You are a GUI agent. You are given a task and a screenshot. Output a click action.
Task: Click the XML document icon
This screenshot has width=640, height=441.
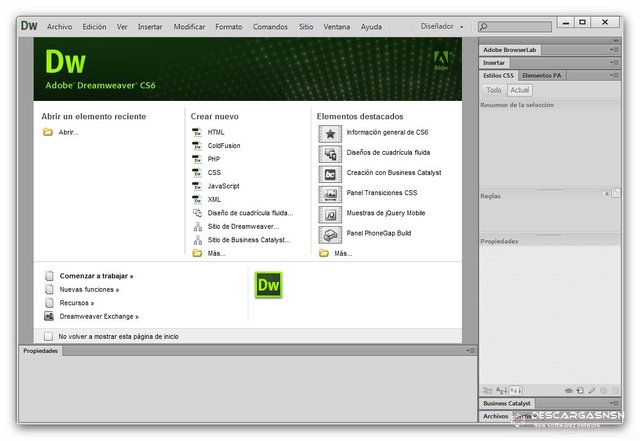tap(197, 199)
